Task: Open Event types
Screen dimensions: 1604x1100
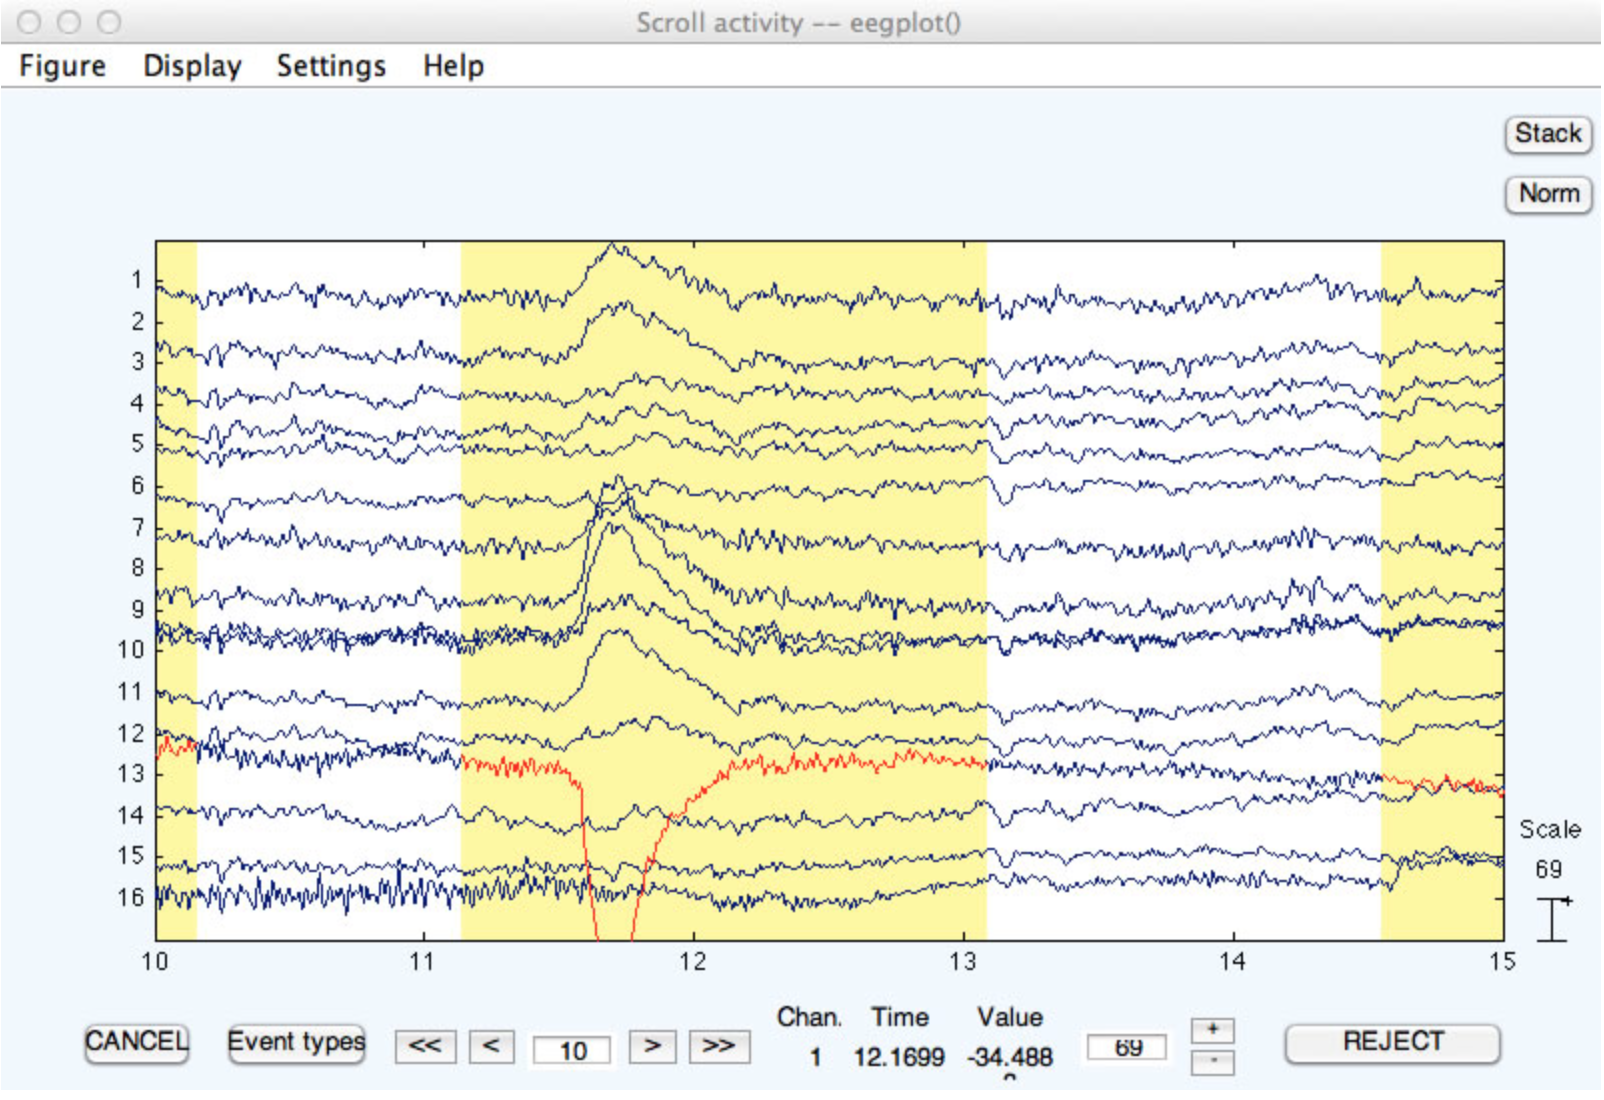Action: [x=296, y=1043]
